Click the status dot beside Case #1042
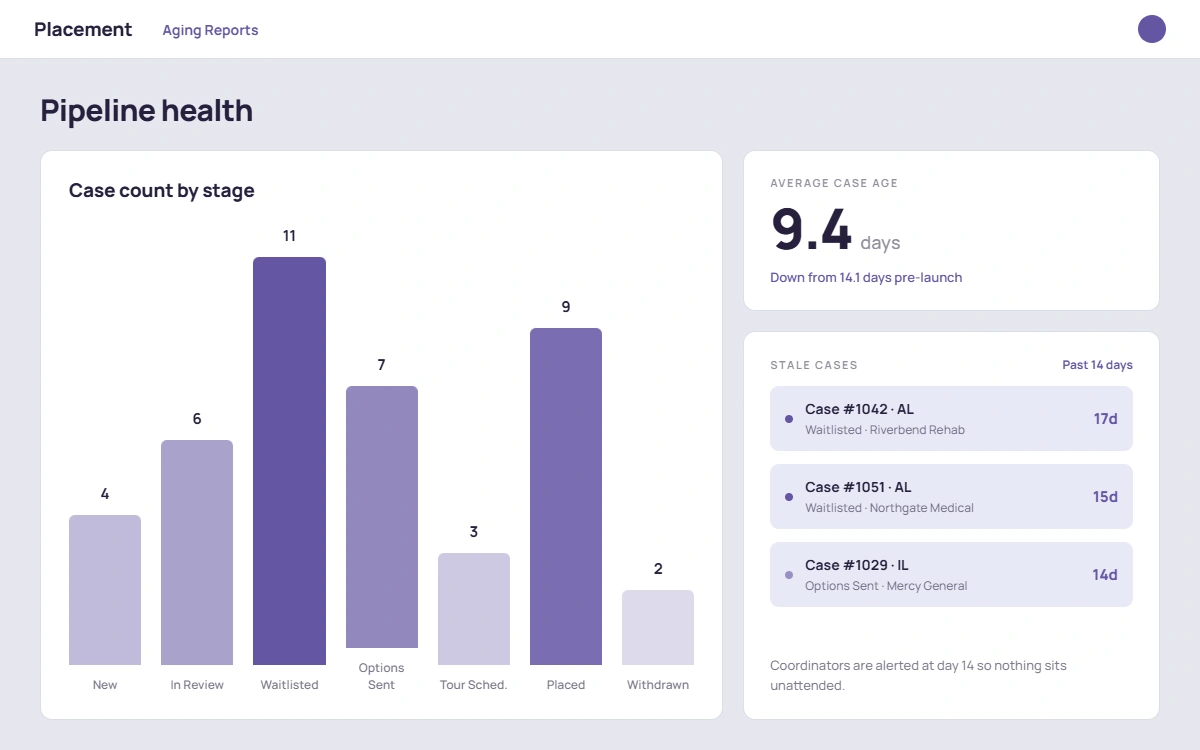 789,418
